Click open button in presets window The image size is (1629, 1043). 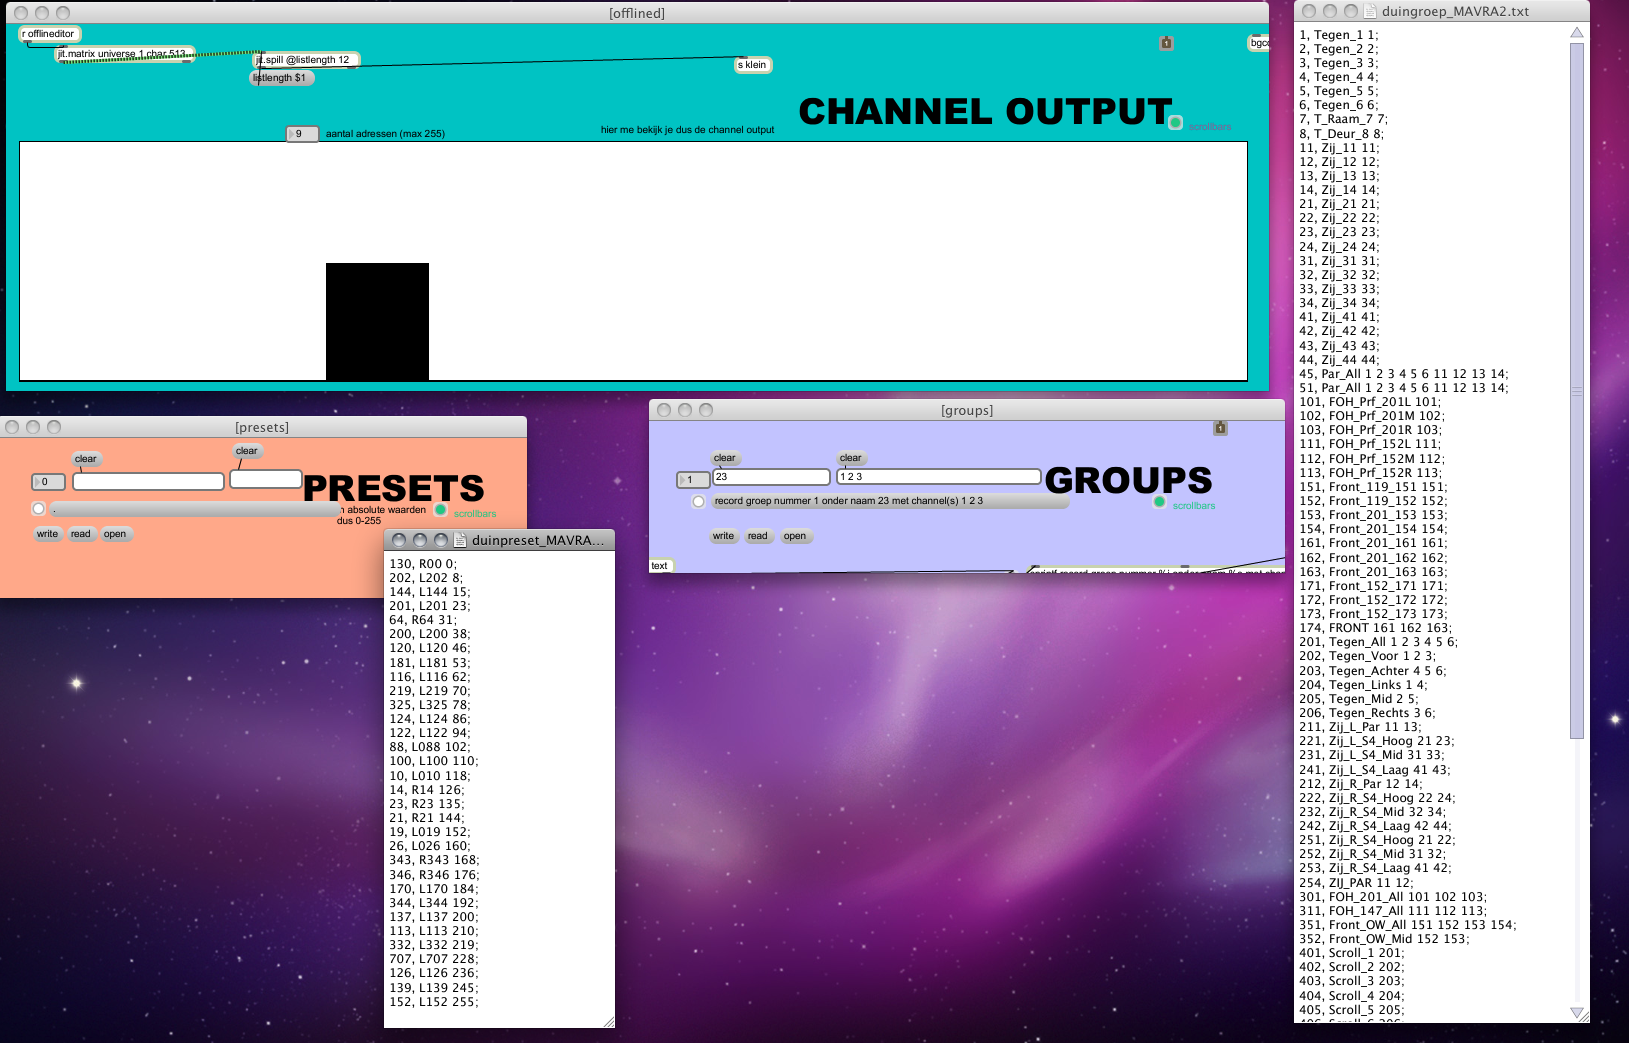coord(116,534)
